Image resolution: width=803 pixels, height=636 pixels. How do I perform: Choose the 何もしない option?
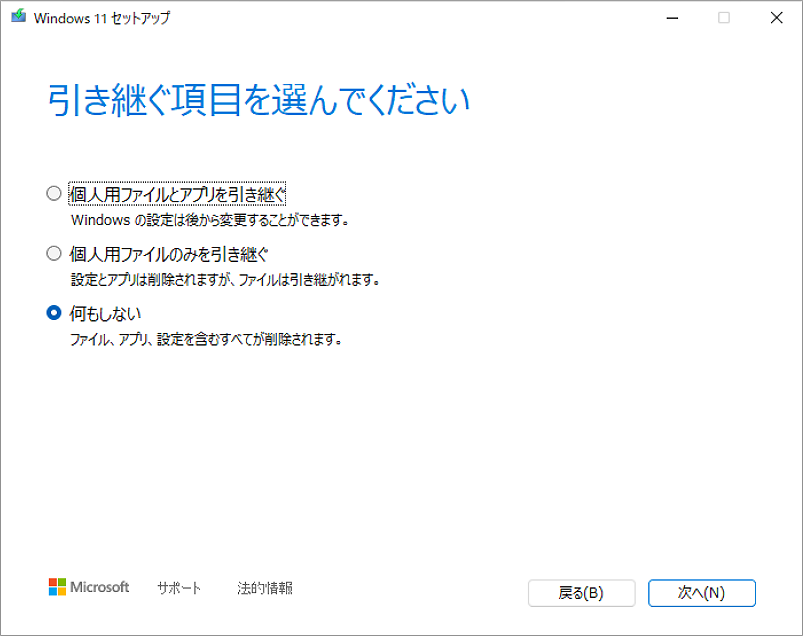(106, 312)
